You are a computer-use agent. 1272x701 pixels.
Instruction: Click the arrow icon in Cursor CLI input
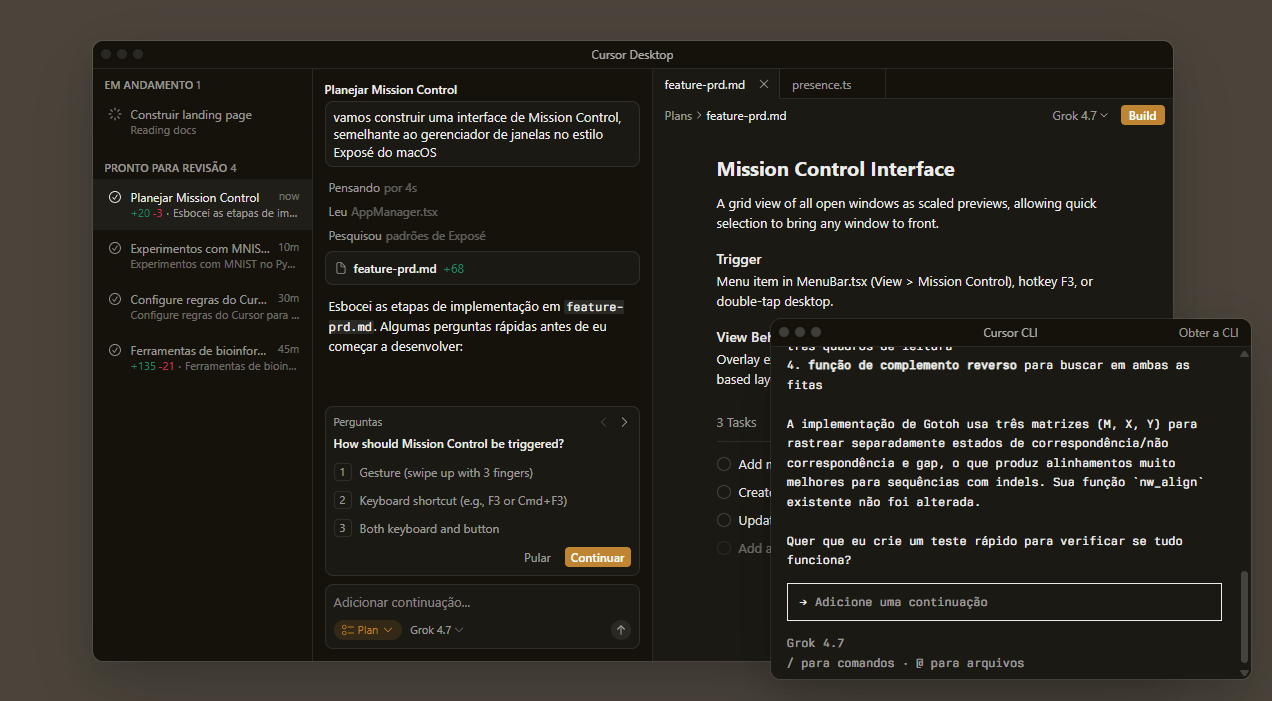coord(803,602)
